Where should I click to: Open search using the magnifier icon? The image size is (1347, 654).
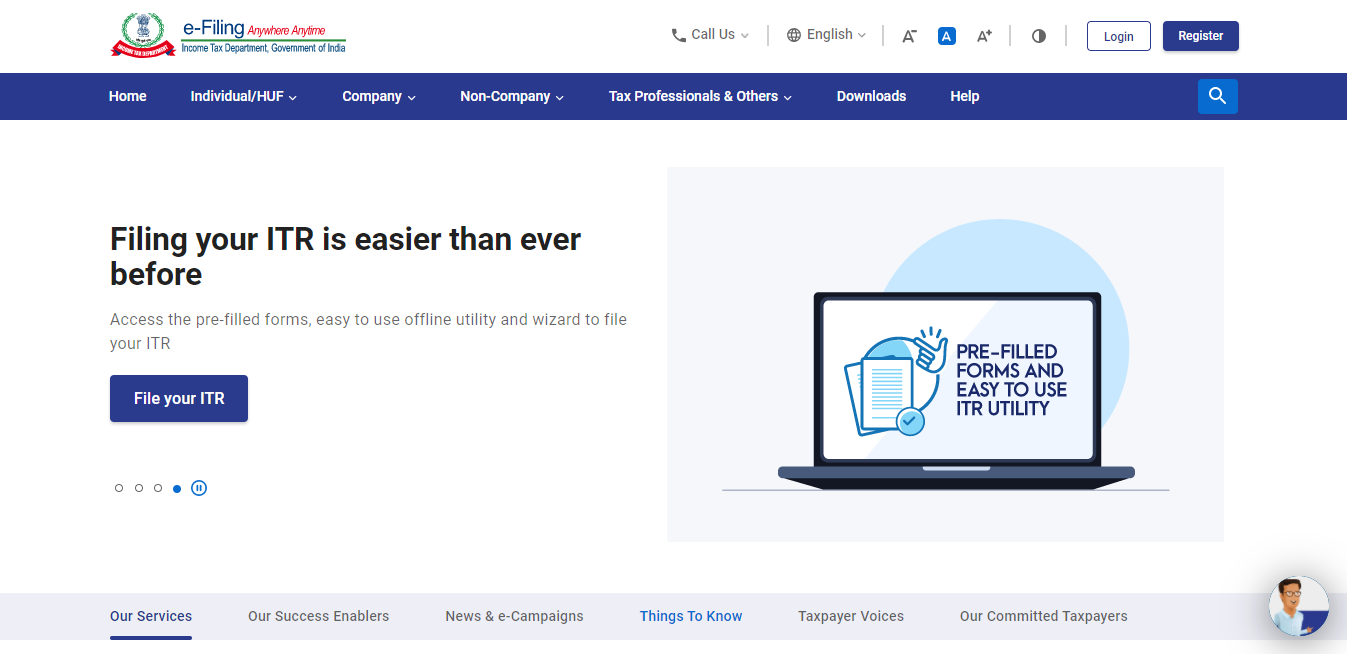pyautogui.click(x=1218, y=96)
